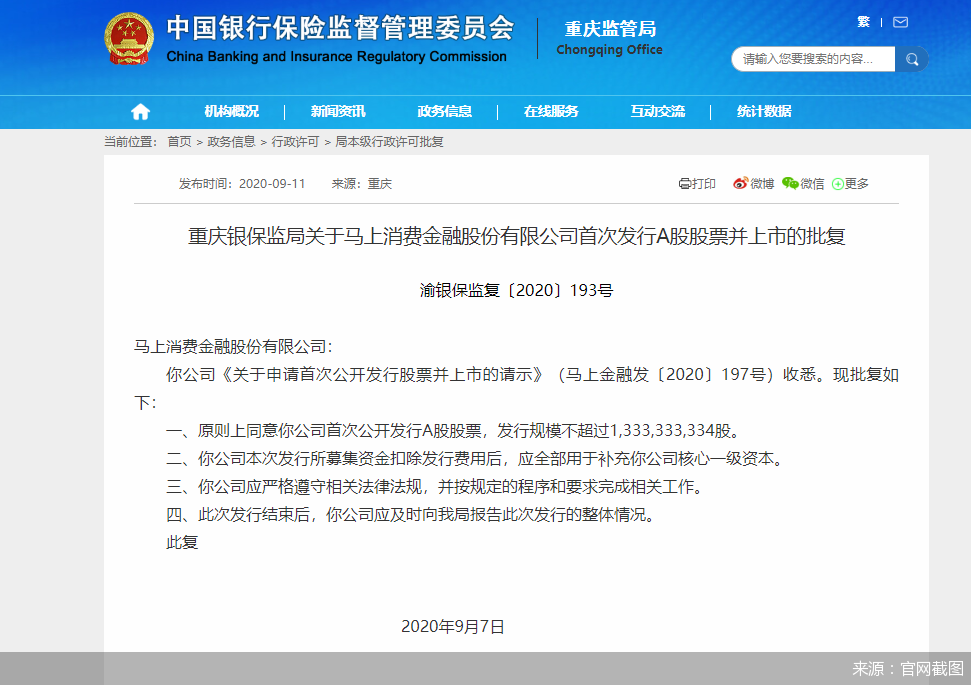Viewport: 971px width, 685px height.
Task: Open the 互动交流 menu
Action: [658, 111]
